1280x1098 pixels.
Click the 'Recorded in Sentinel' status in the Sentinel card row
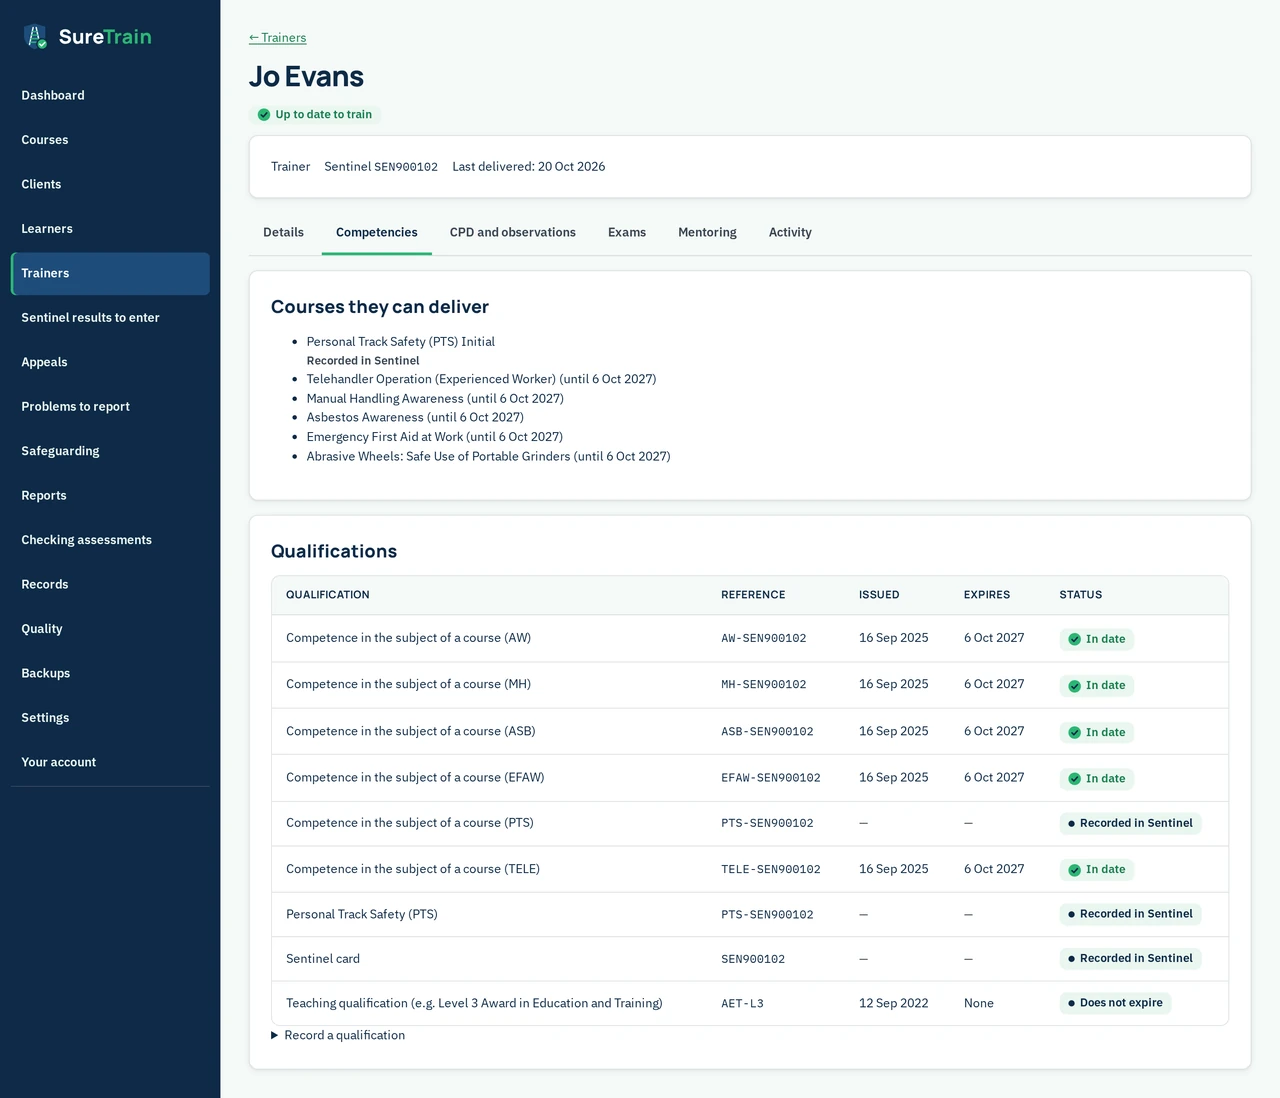pyautogui.click(x=1130, y=959)
